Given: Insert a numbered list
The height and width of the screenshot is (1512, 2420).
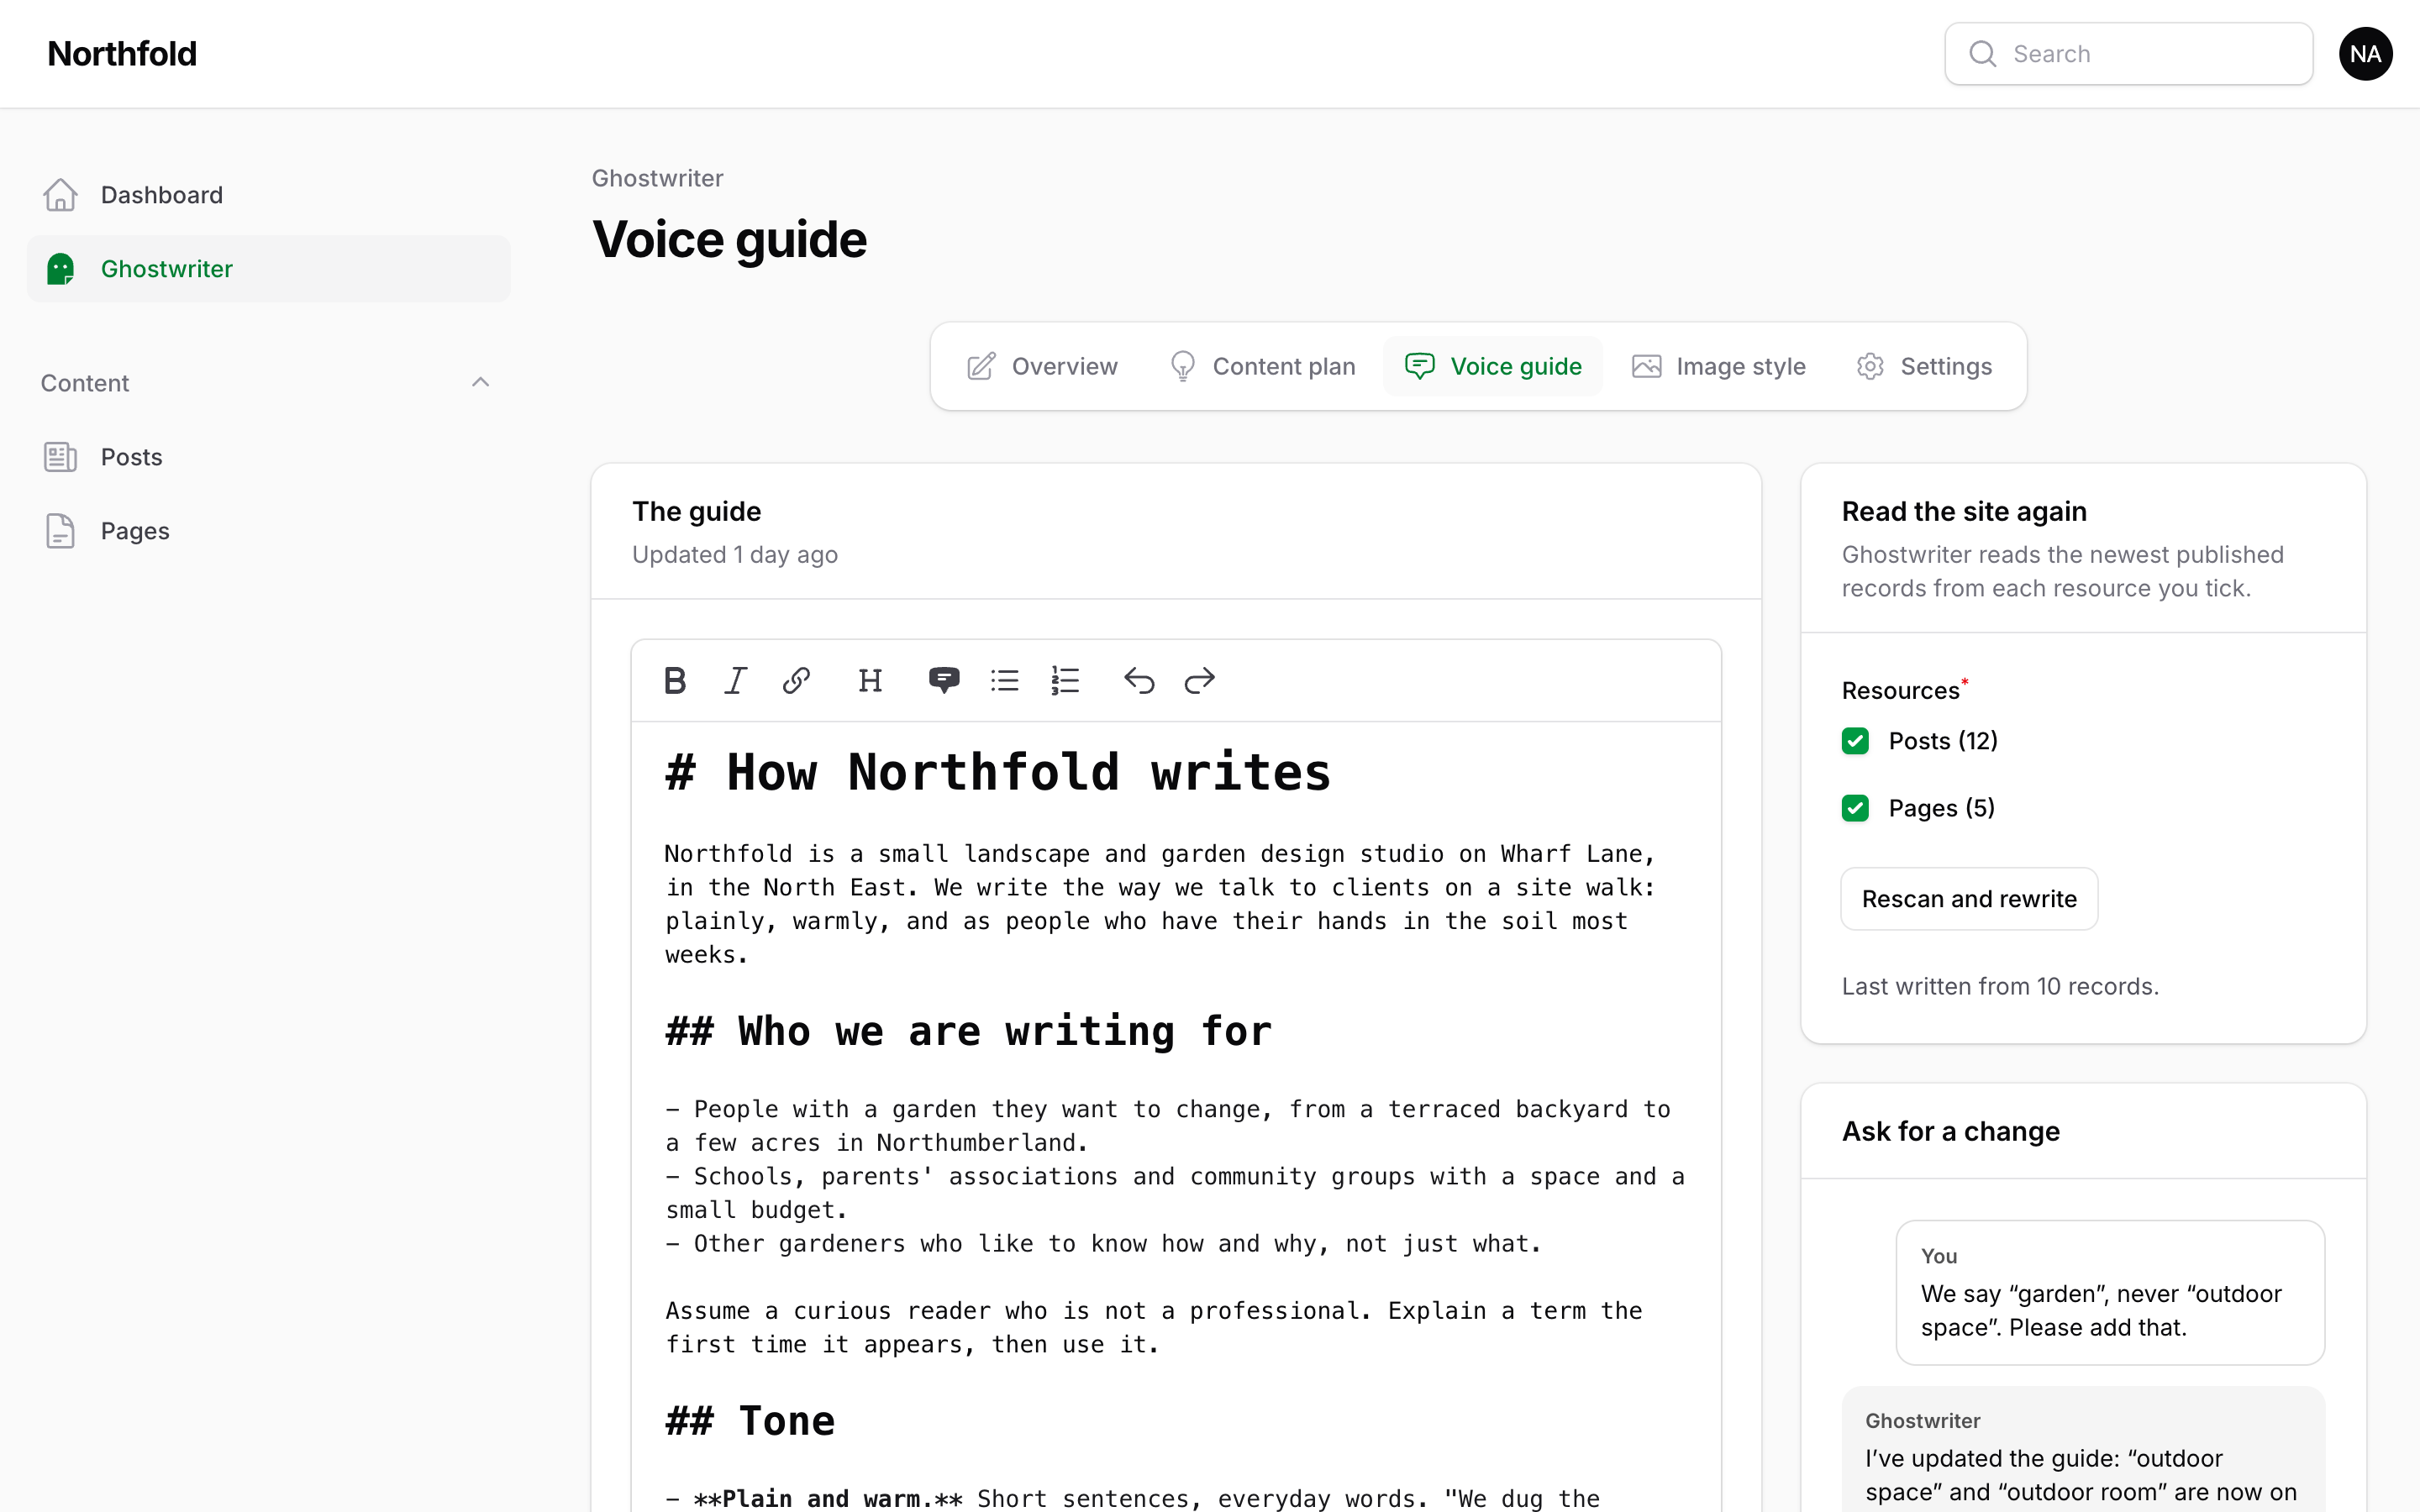Looking at the screenshot, I should click(x=1065, y=681).
